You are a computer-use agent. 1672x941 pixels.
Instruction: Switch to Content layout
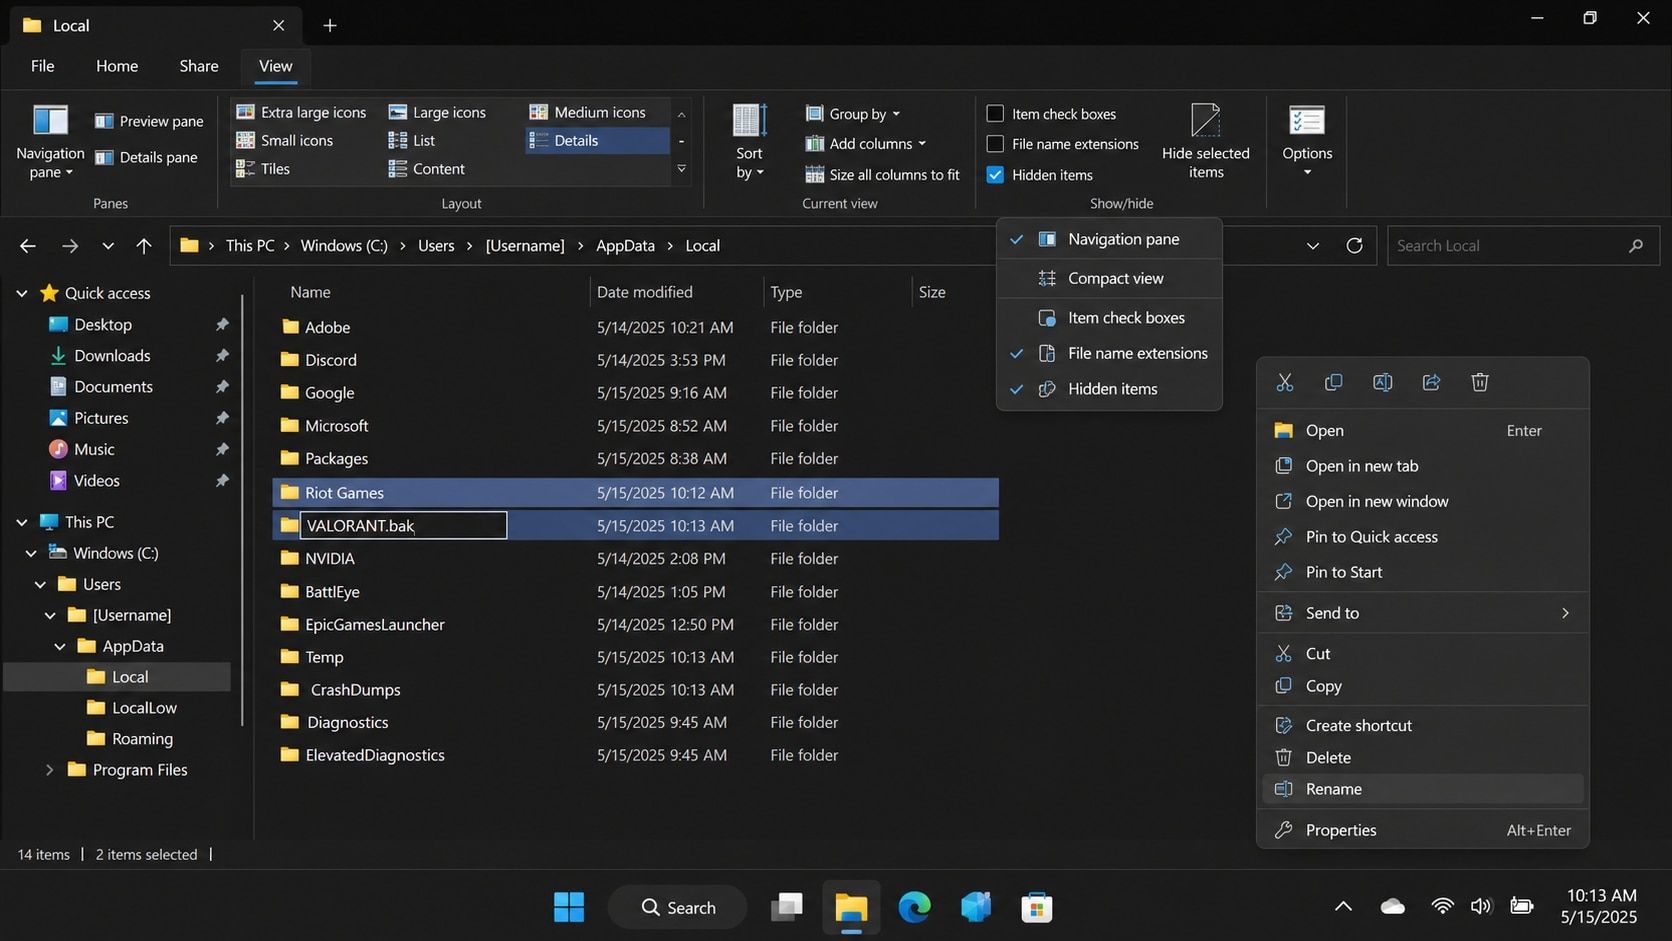(426, 169)
